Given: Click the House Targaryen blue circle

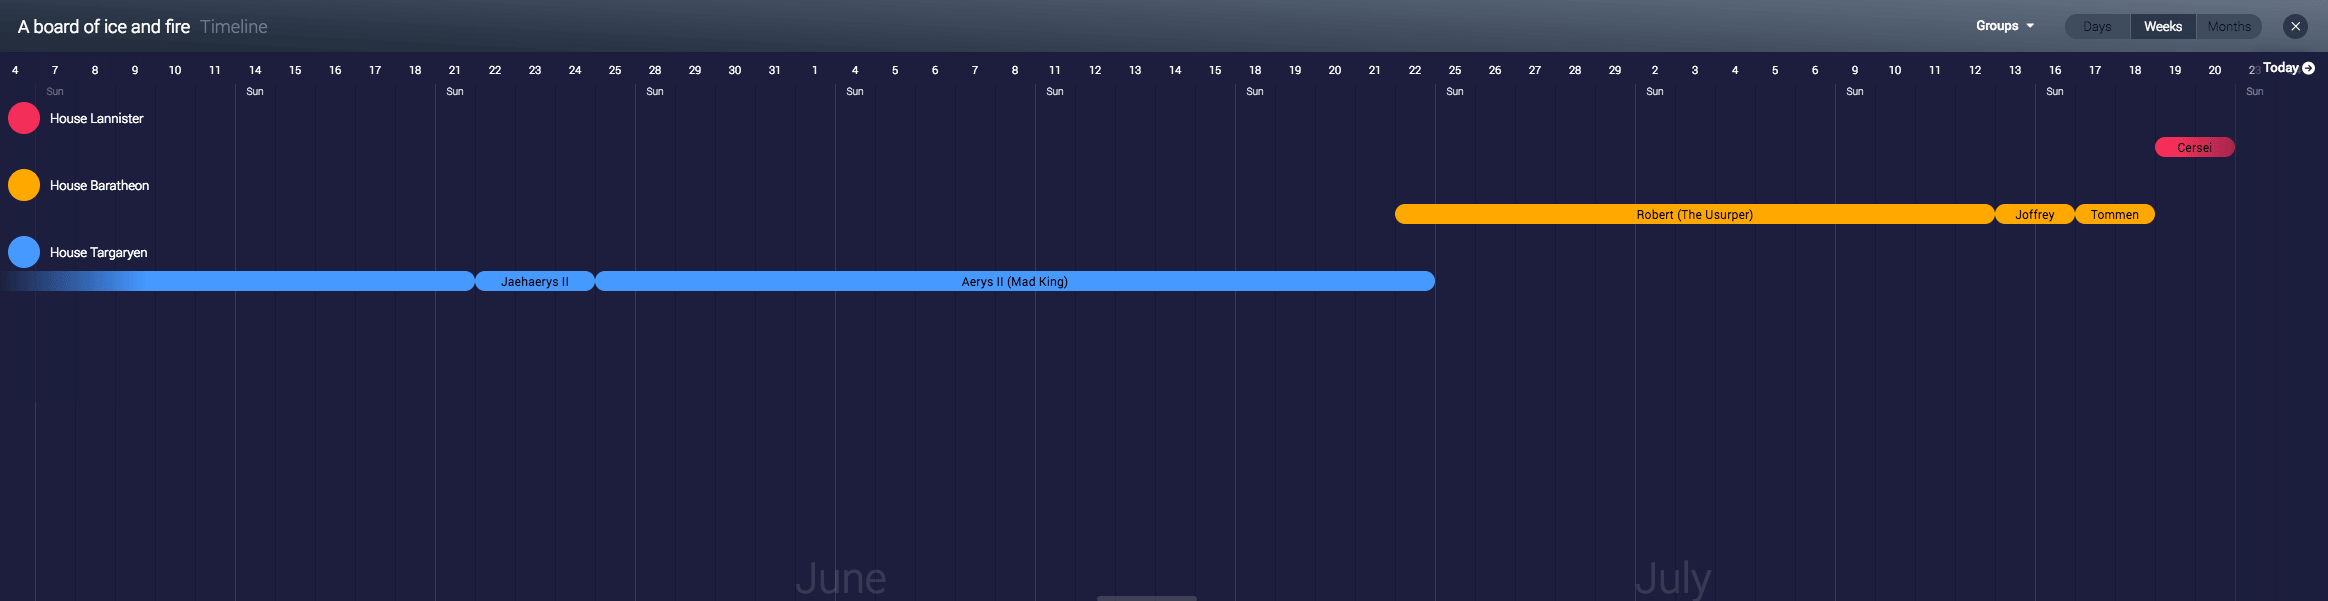Looking at the screenshot, I should click(24, 252).
